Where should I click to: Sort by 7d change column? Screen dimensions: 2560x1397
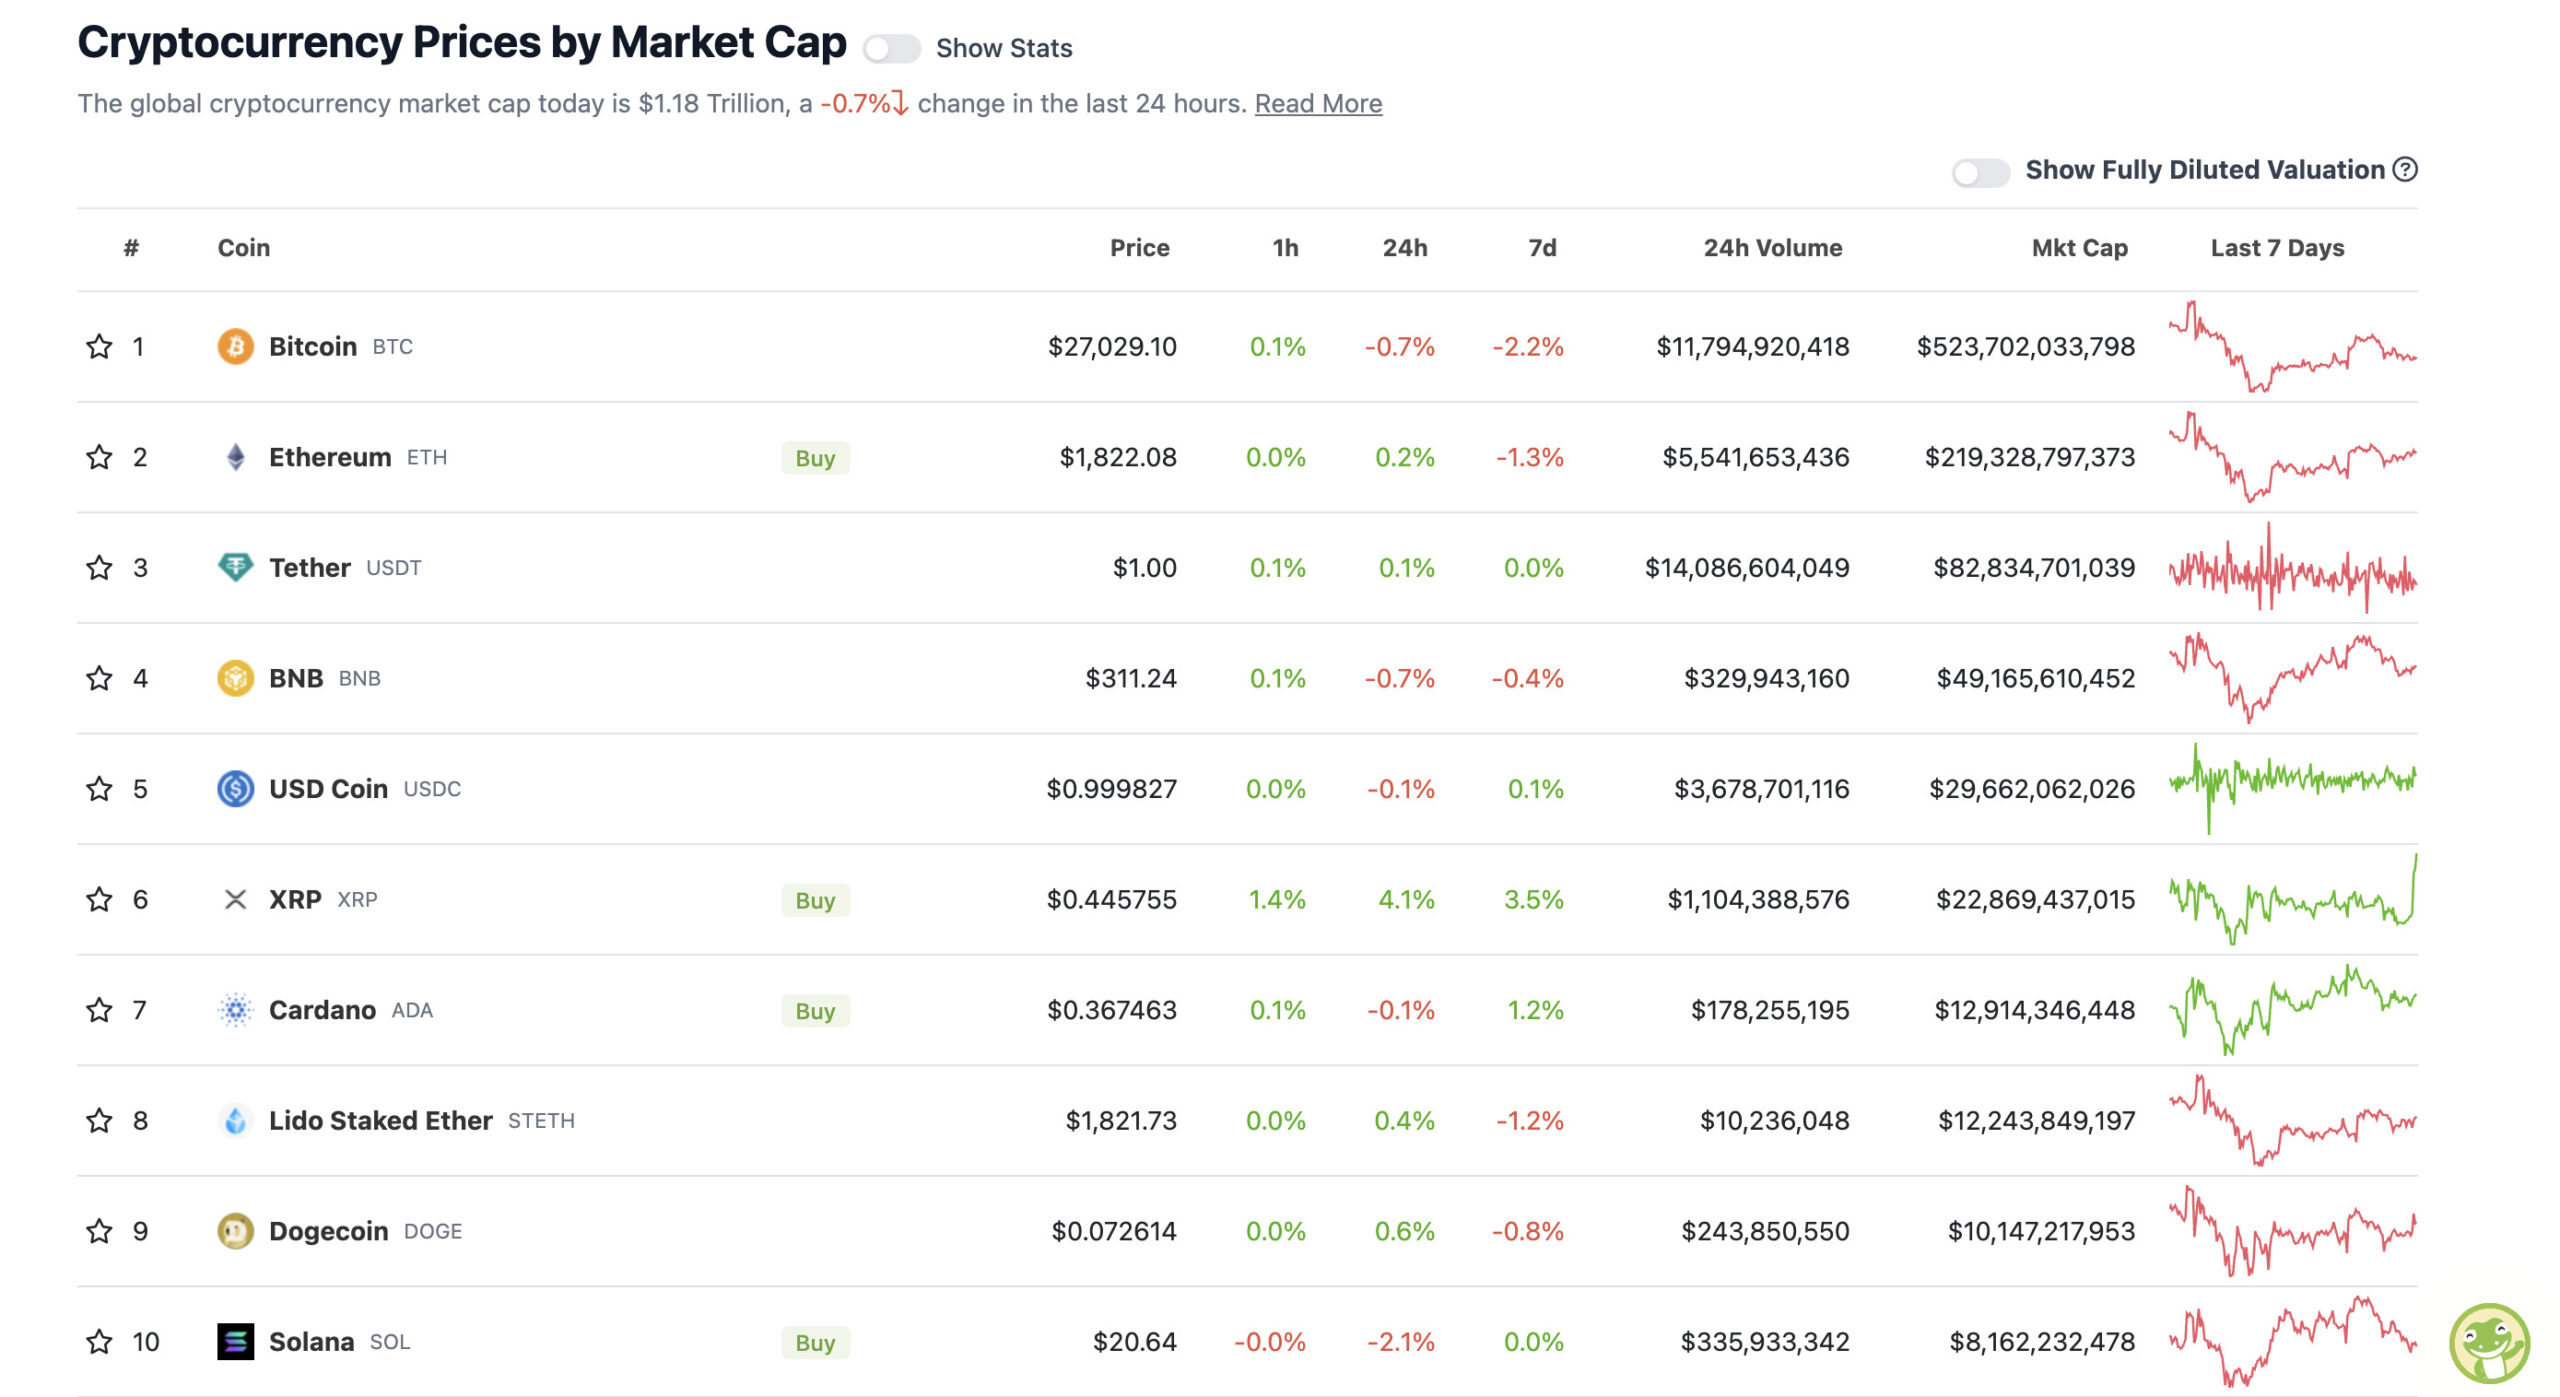(1542, 248)
